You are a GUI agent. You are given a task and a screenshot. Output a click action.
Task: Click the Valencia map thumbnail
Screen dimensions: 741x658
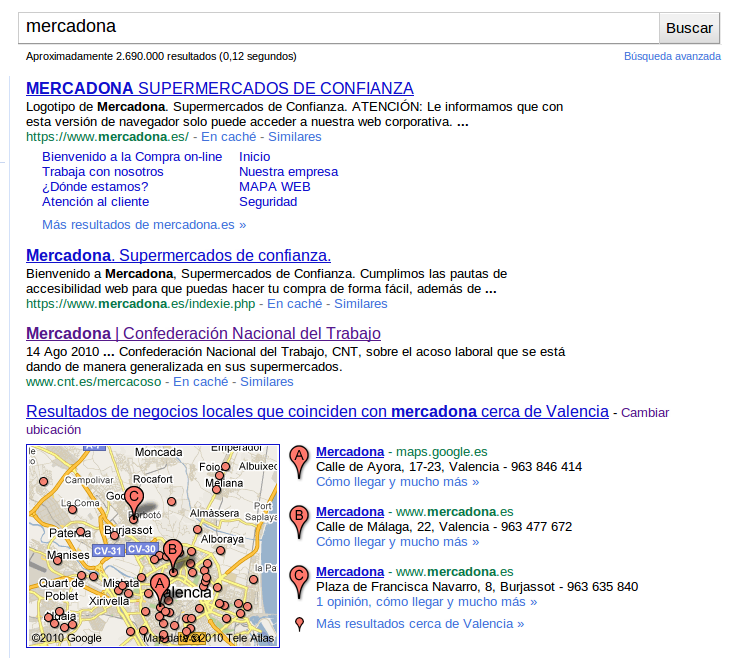pyautogui.click(x=152, y=545)
